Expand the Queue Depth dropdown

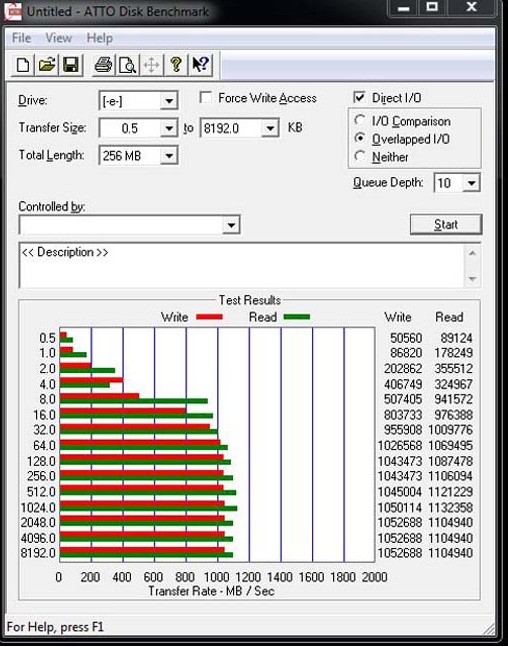click(471, 182)
